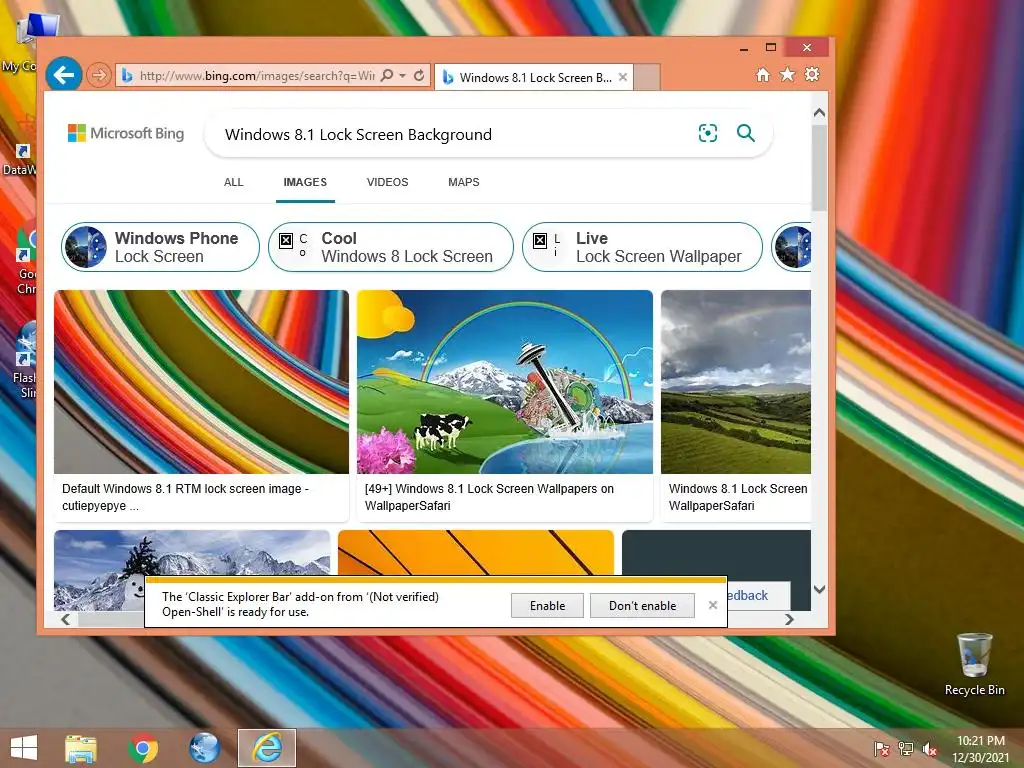
Task: Click the browser forward arrow button
Action: click(99, 76)
